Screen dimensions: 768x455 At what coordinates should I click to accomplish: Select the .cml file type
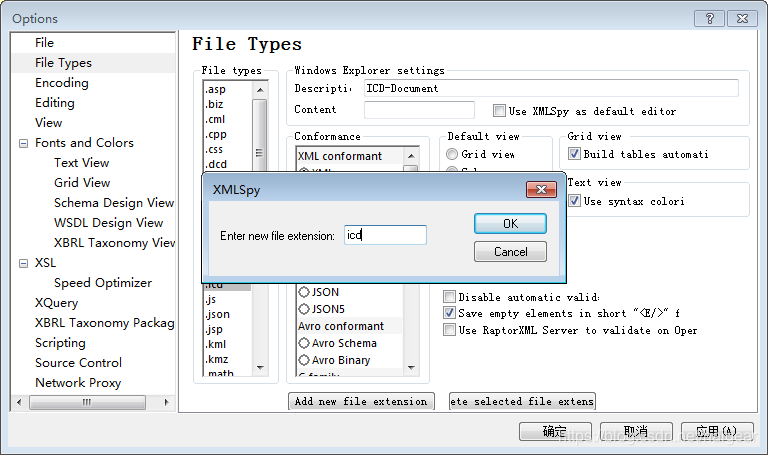(215, 120)
